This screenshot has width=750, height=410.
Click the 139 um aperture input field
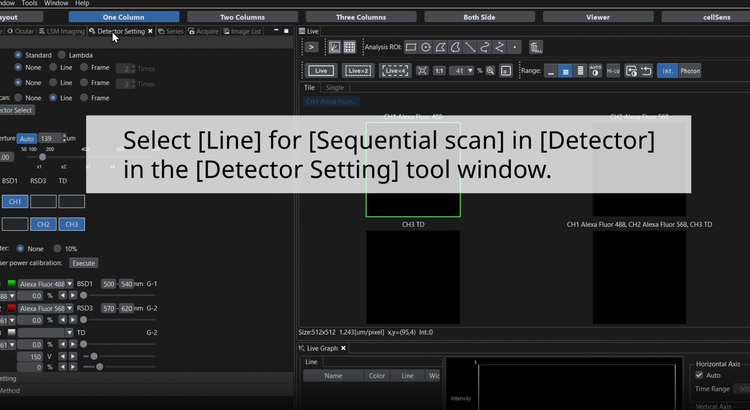[51, 138]
